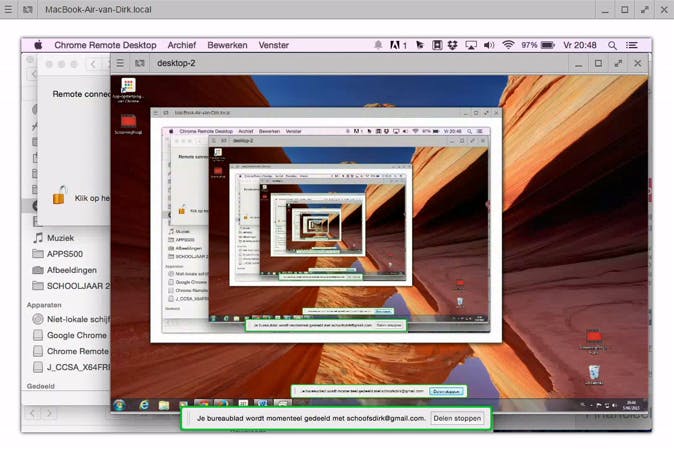
Task: Switch to Firefox in the Windows taskbar
Action: (221, 405)
